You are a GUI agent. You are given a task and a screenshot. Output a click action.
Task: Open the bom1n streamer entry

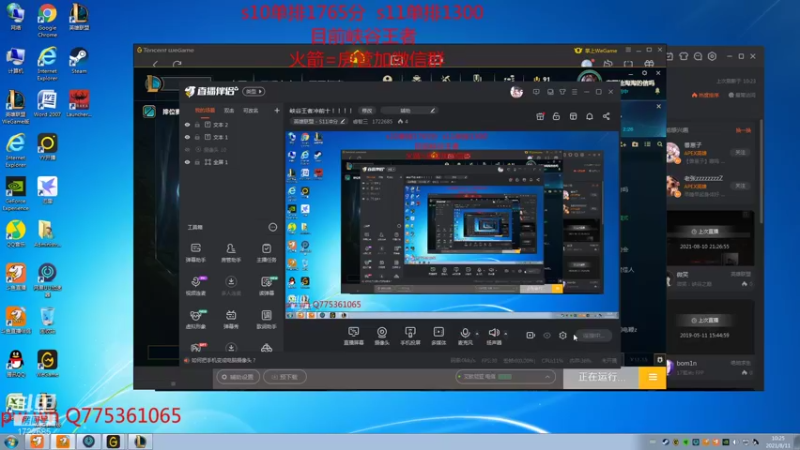coord(709,368)
